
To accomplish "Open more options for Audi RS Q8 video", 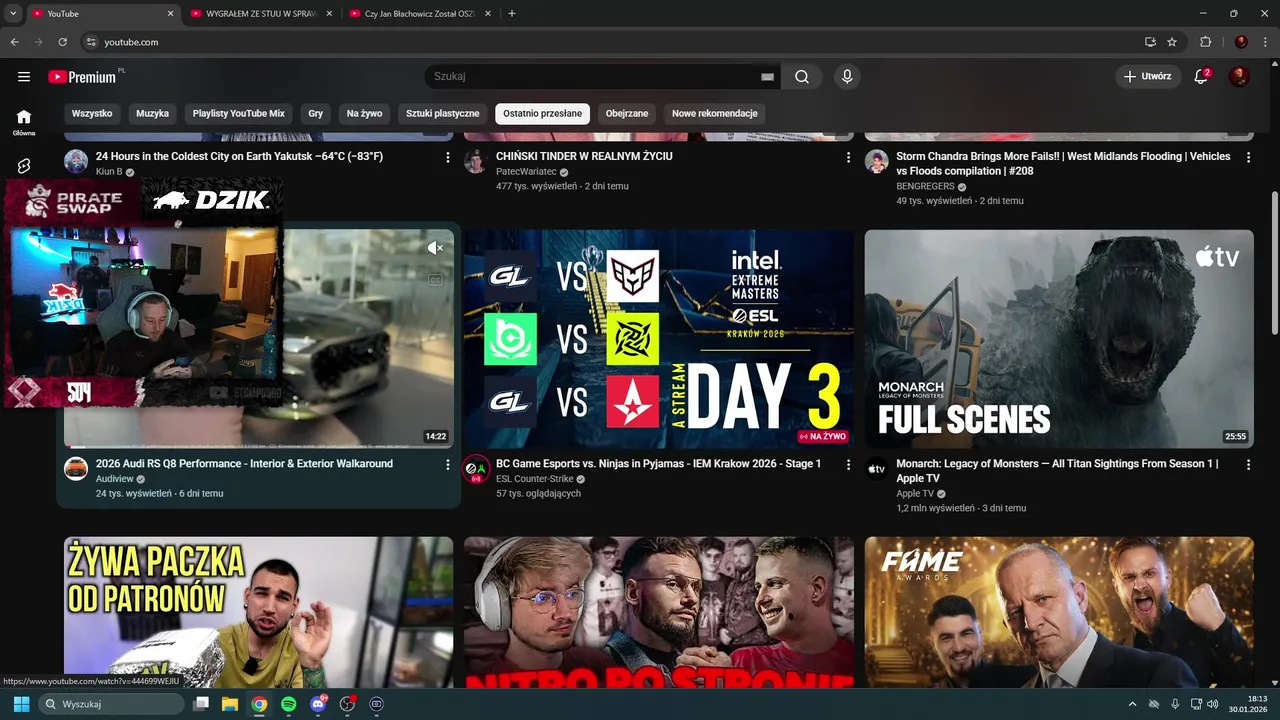I will (448, 465).
